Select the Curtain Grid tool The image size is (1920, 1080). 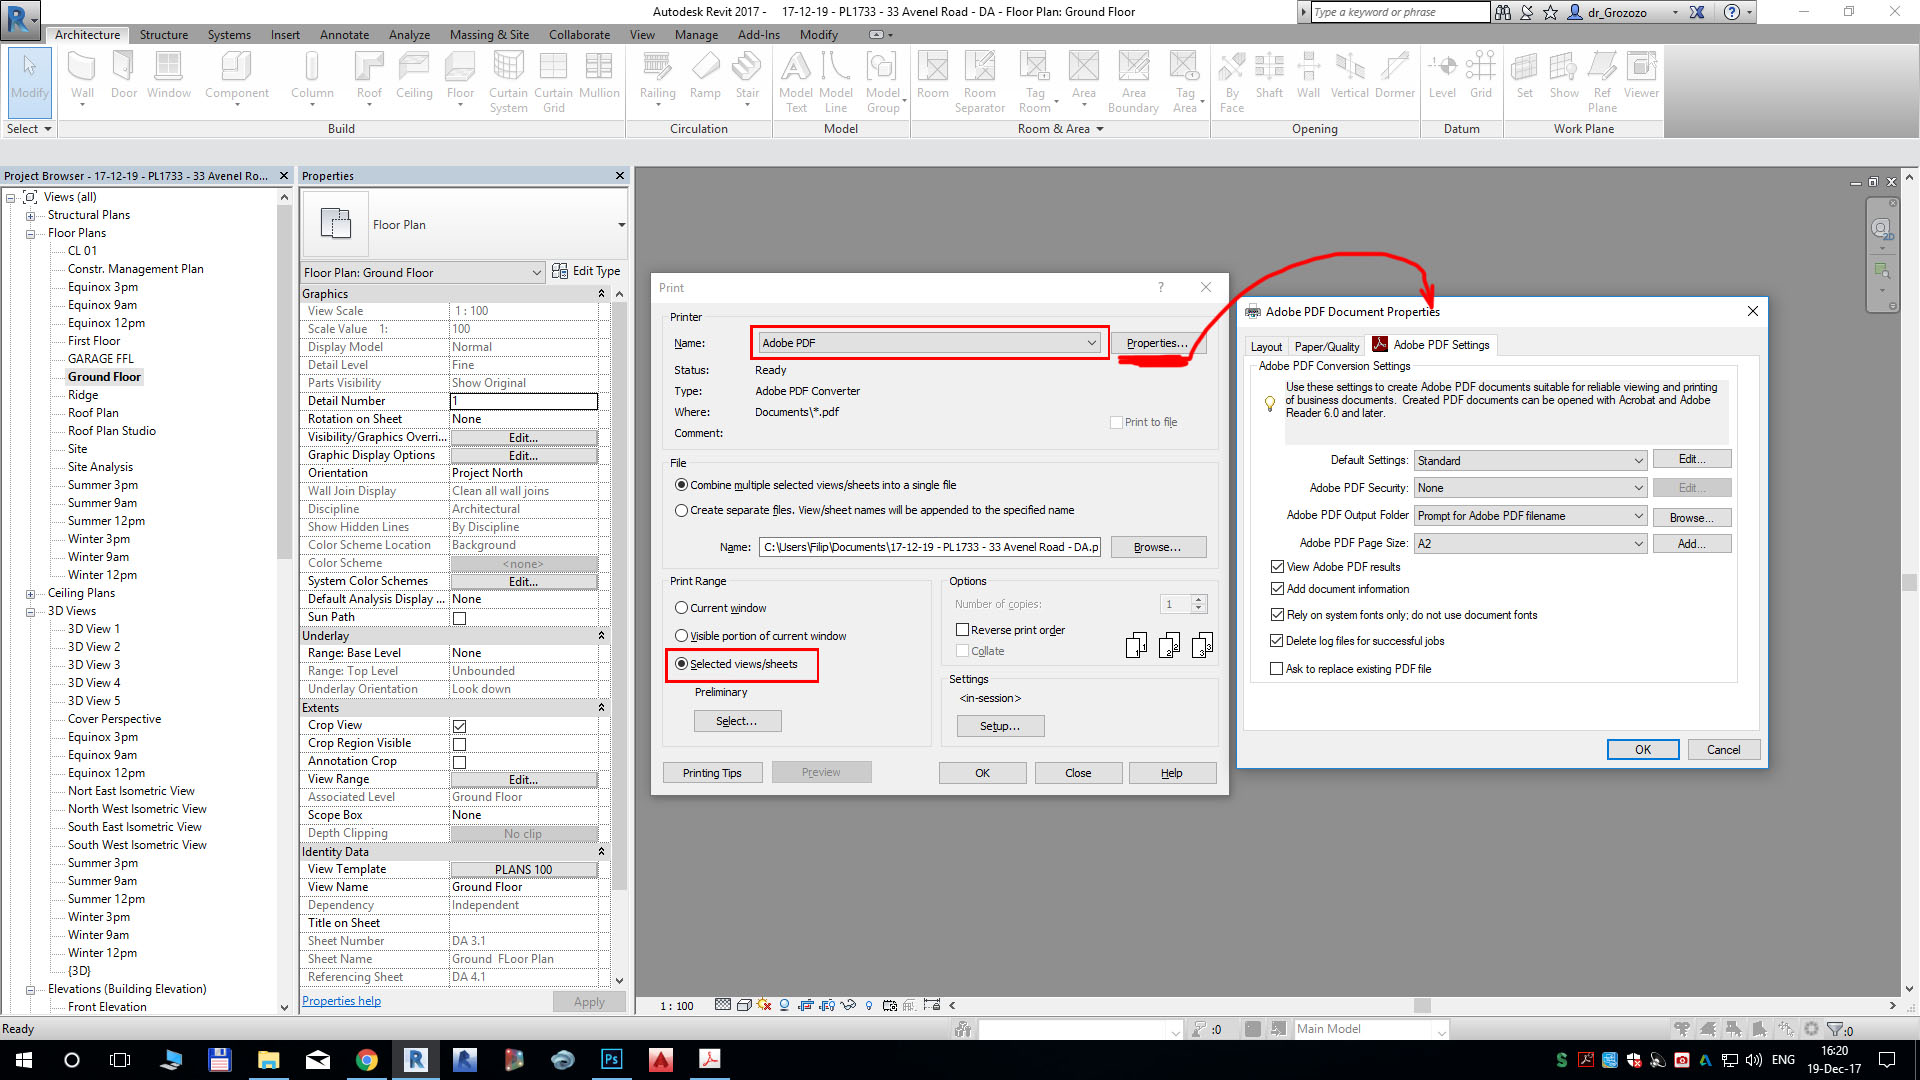tap(553, 82)
